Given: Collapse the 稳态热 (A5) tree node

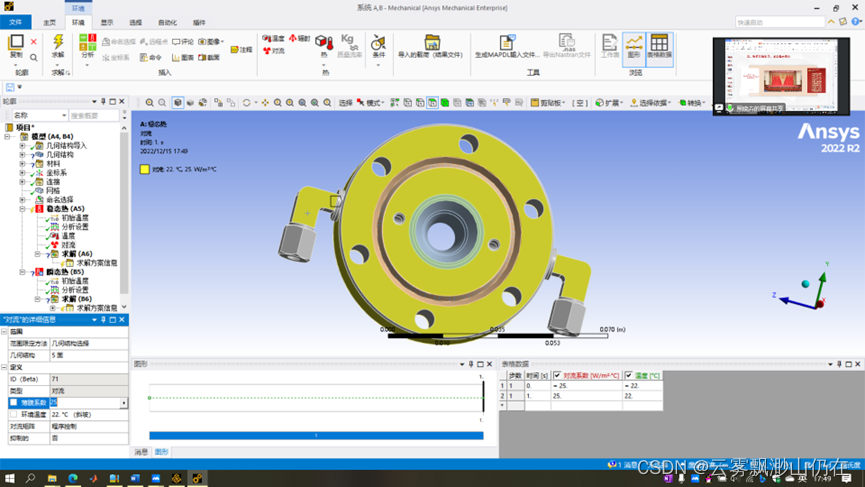Looking at the screenshot, I should click(22, 209).
